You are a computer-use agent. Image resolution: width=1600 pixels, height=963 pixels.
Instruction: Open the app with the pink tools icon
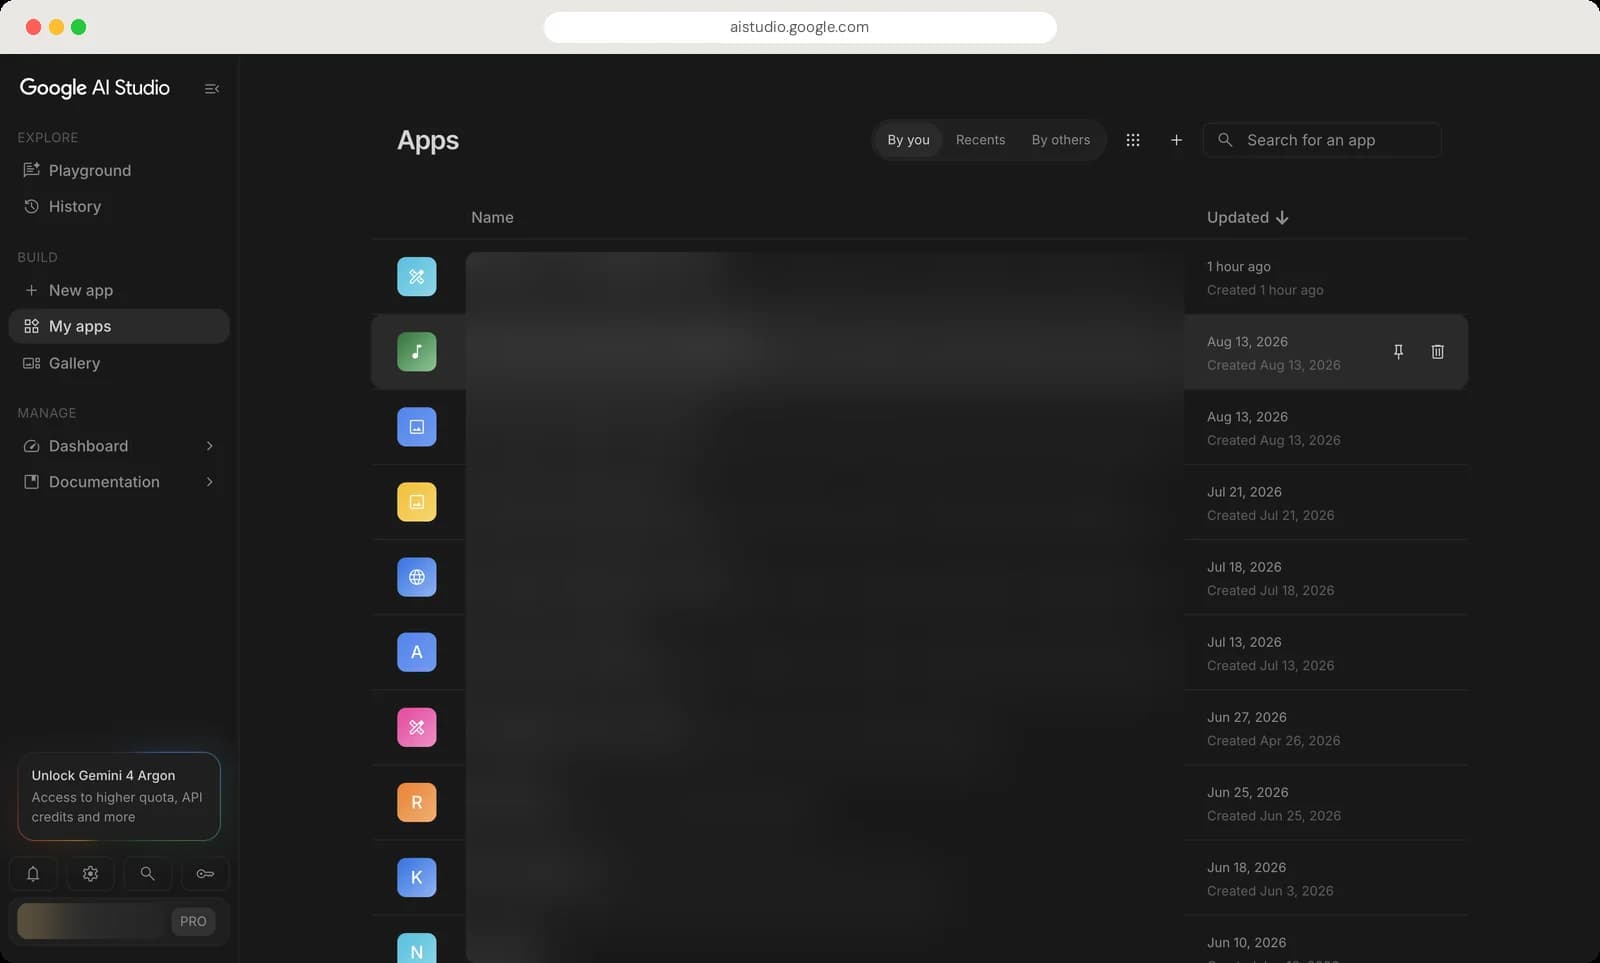pos(417,727)
